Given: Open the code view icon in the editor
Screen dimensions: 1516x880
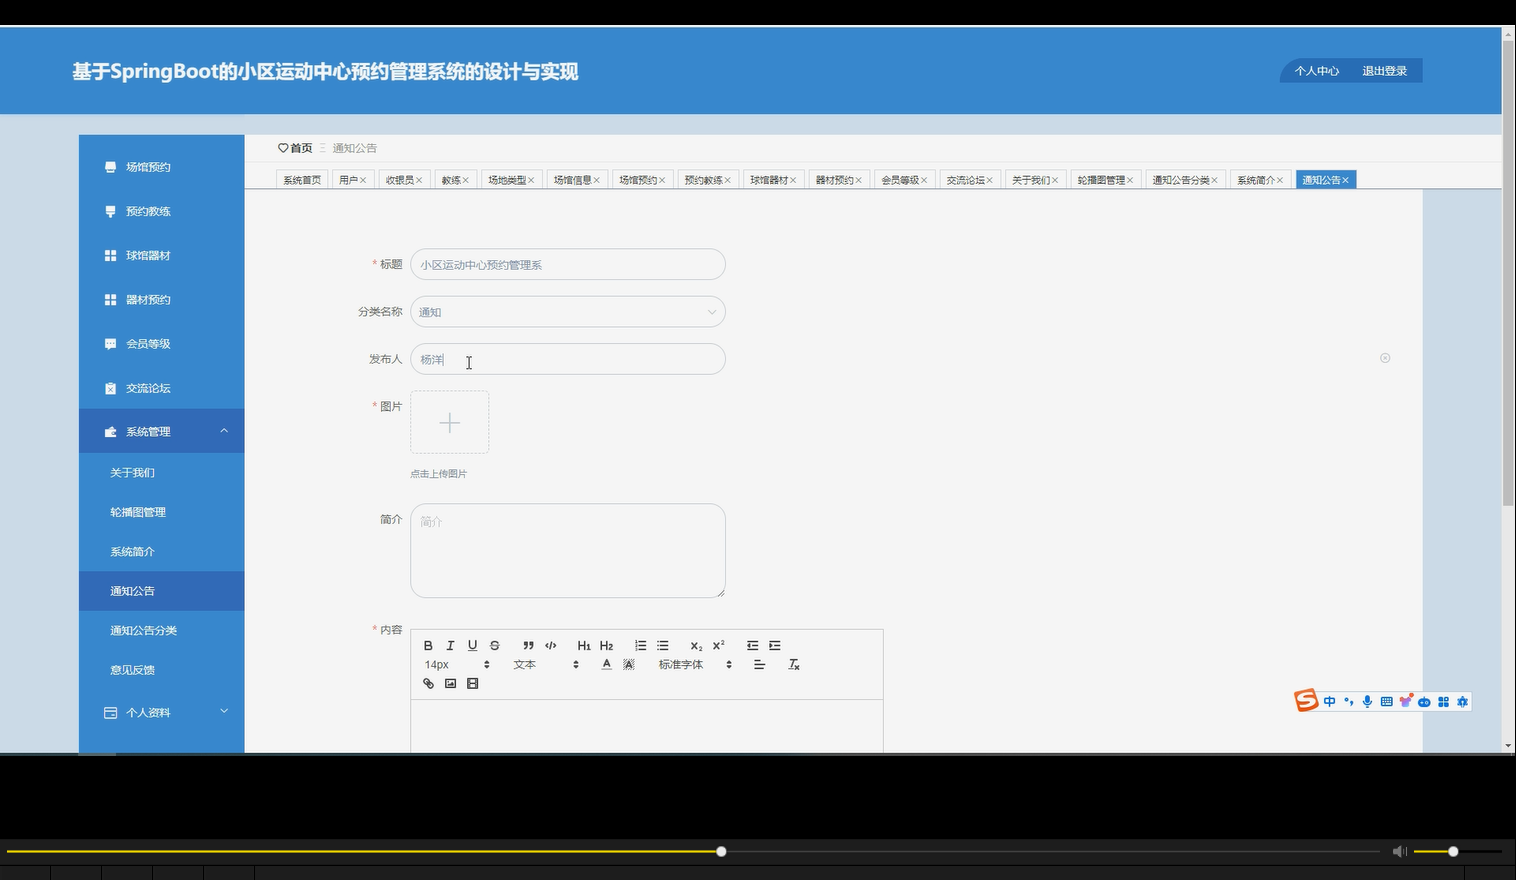Looking at the screenshot, I should (550, 645).
